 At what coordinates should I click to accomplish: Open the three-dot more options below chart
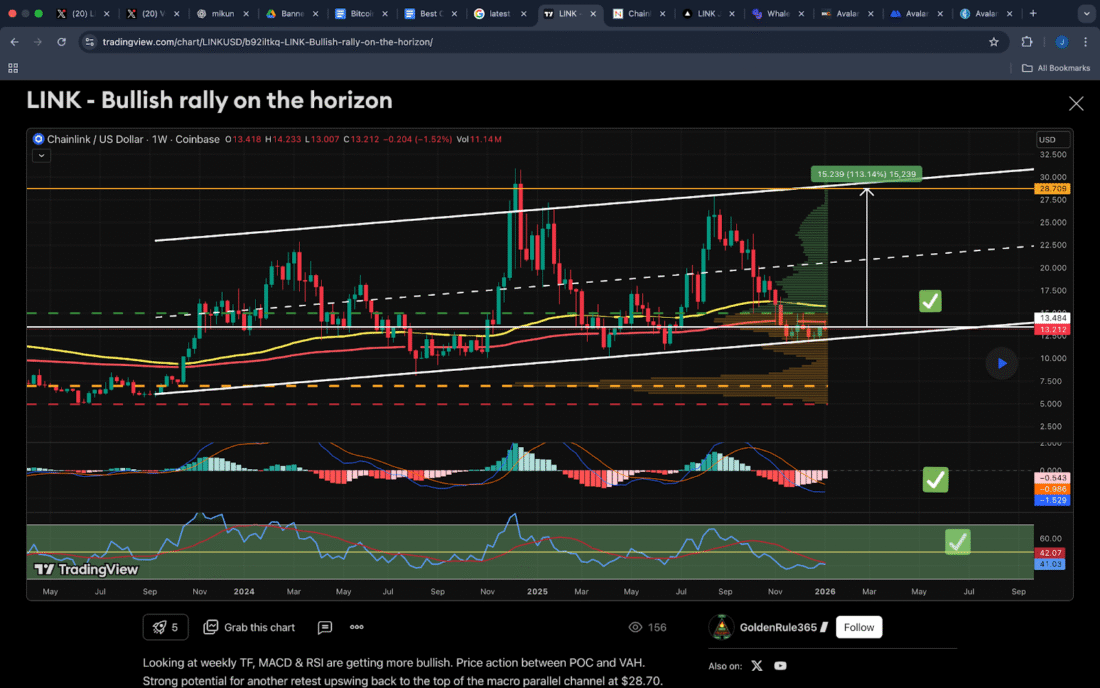pyautogui.click(x=356, y=627)
